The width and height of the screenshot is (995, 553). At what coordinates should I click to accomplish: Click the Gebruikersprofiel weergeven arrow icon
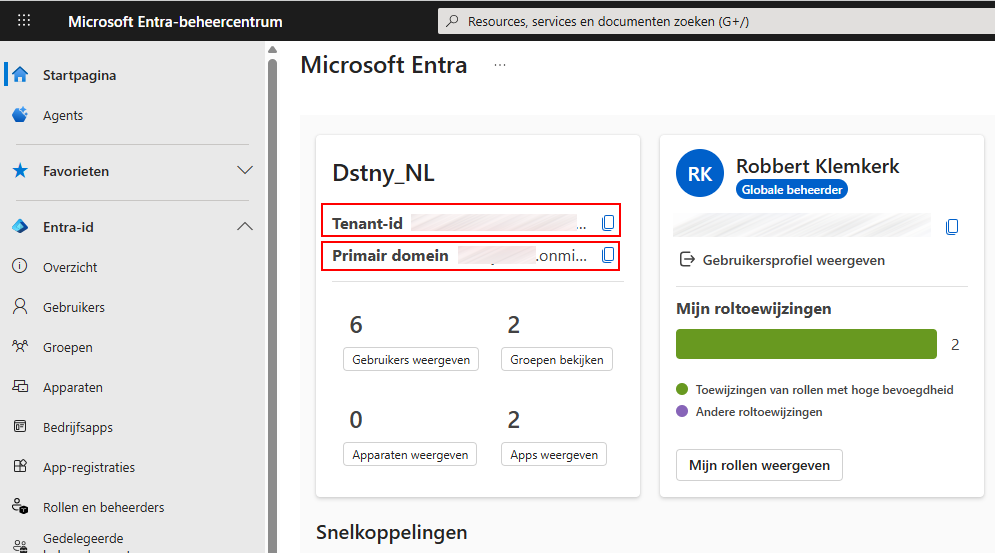click(687, 260)
